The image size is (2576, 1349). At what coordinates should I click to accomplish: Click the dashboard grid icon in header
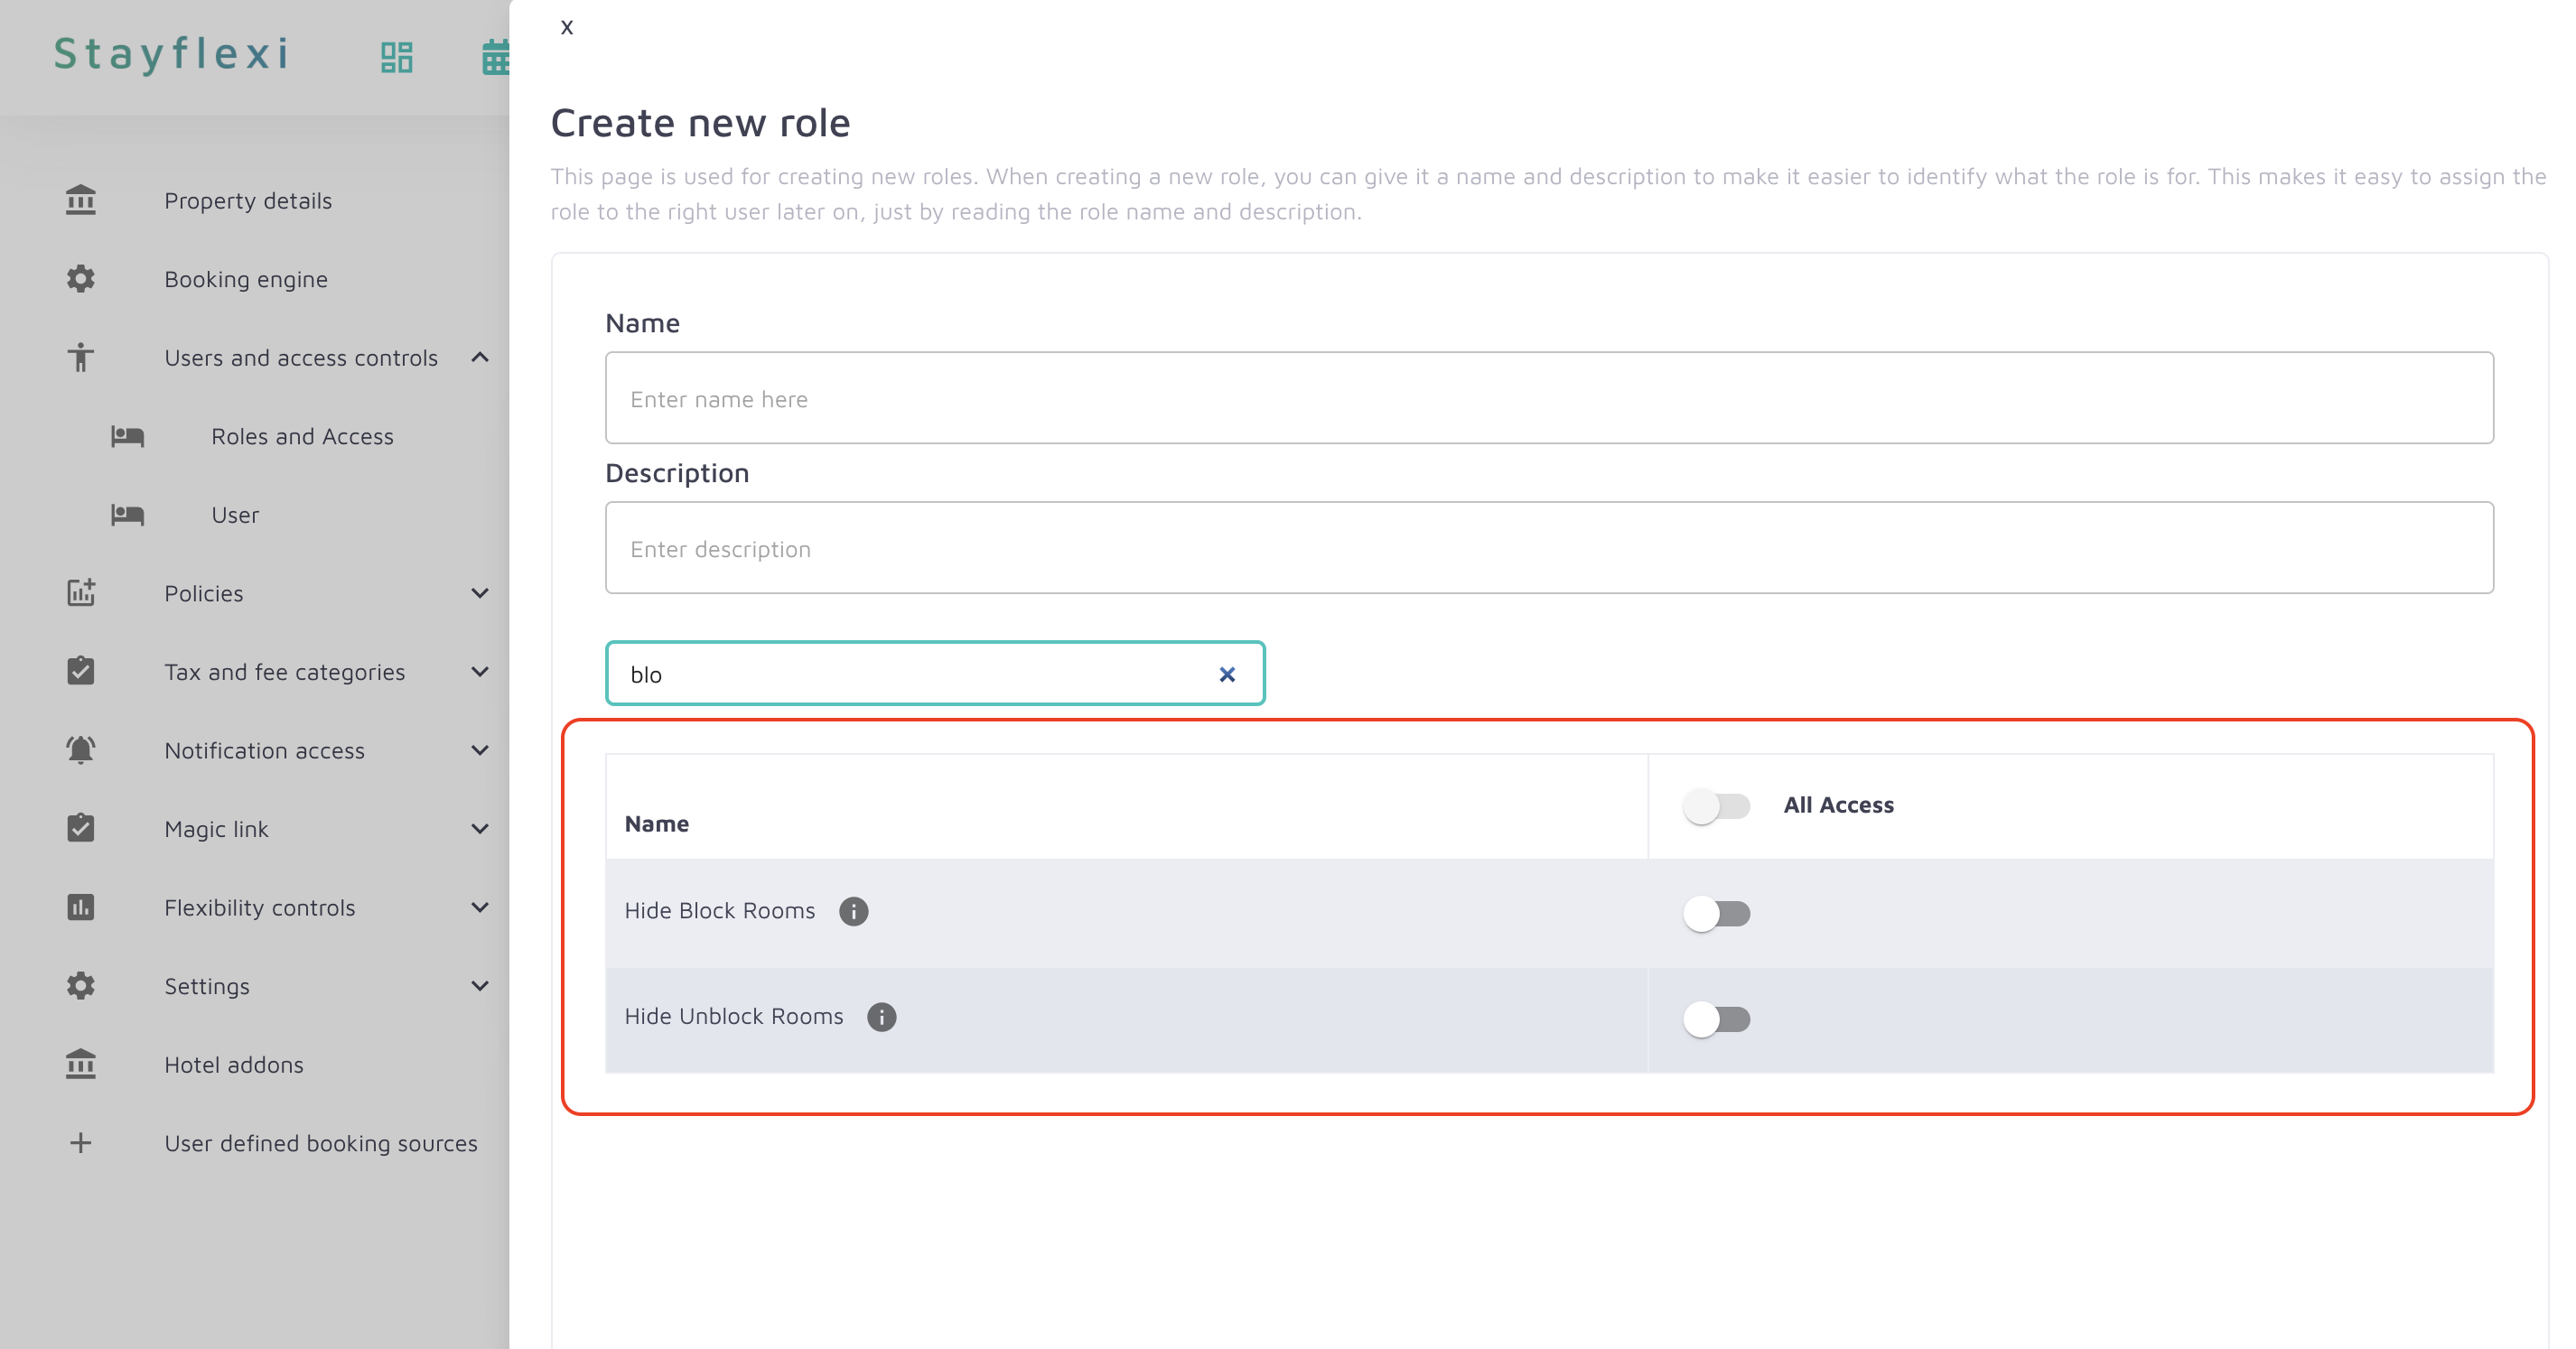tap(397, 57)
